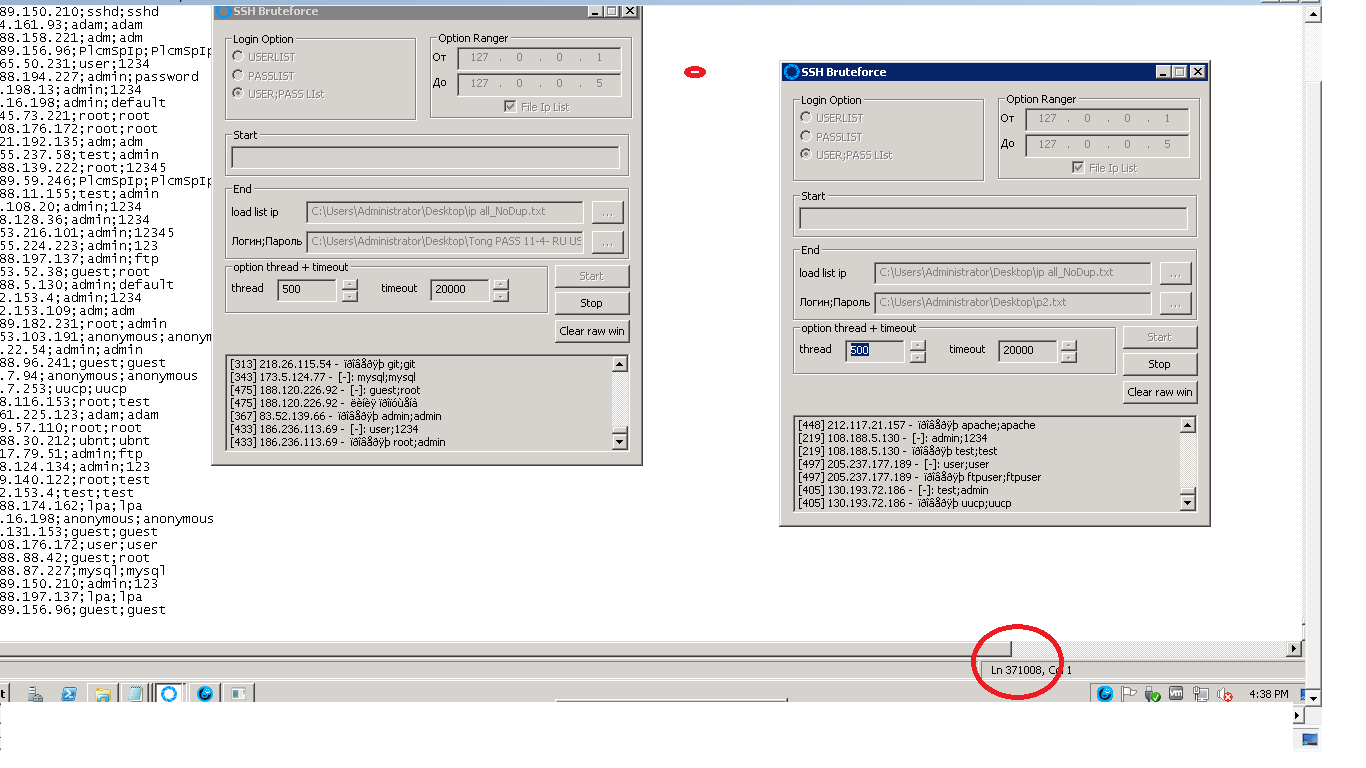Increase timeout value in inactive Bruteforce window
The width and height of the screenshot is (1366, 768).
coord(501,284)
